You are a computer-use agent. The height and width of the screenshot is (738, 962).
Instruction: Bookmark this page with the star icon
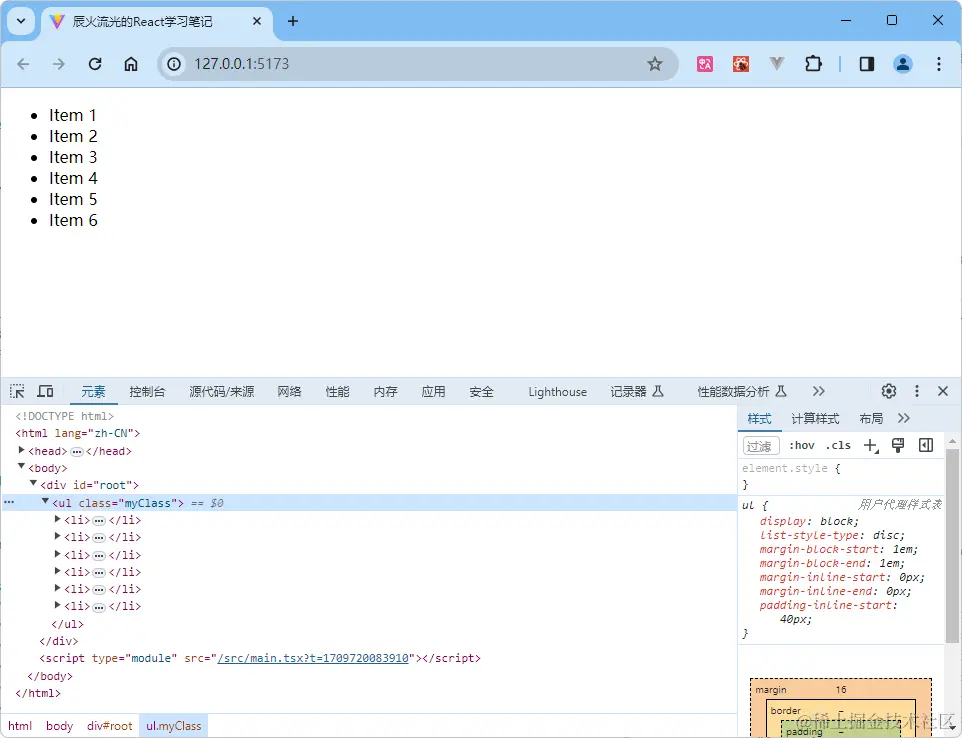[x=655, y=64]
